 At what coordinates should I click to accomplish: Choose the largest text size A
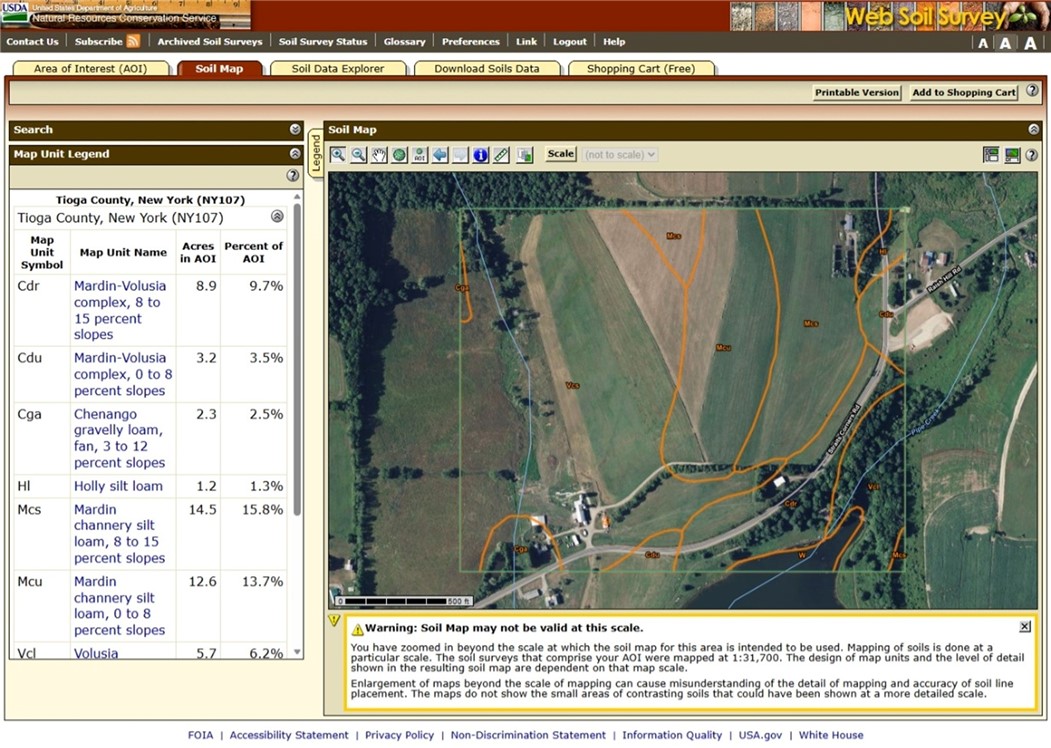[1030, 43]
